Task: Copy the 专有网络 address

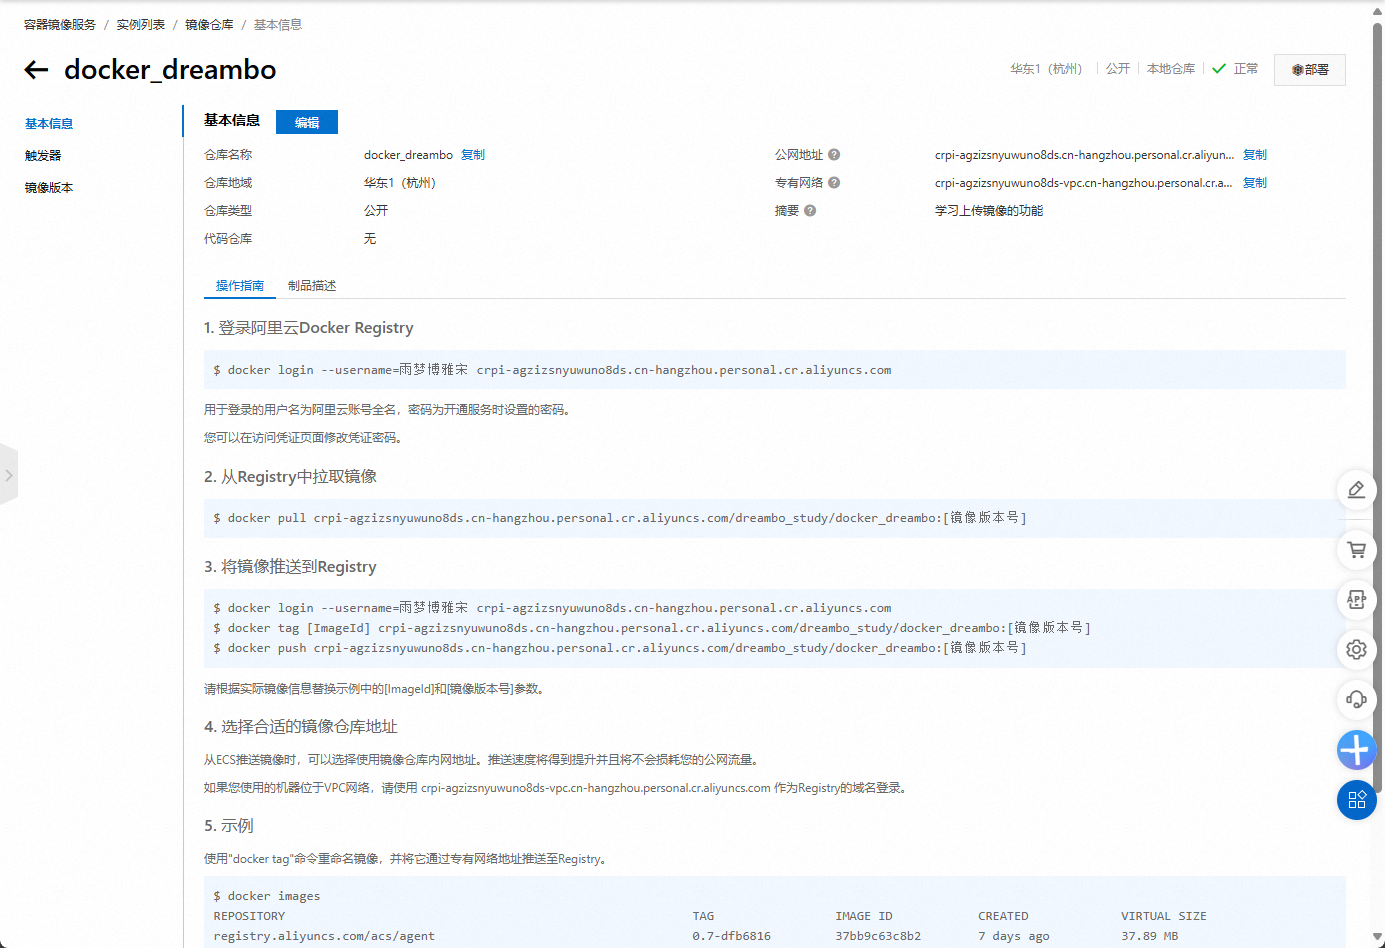Action: pyautogui.click(x=1255, y=183)
